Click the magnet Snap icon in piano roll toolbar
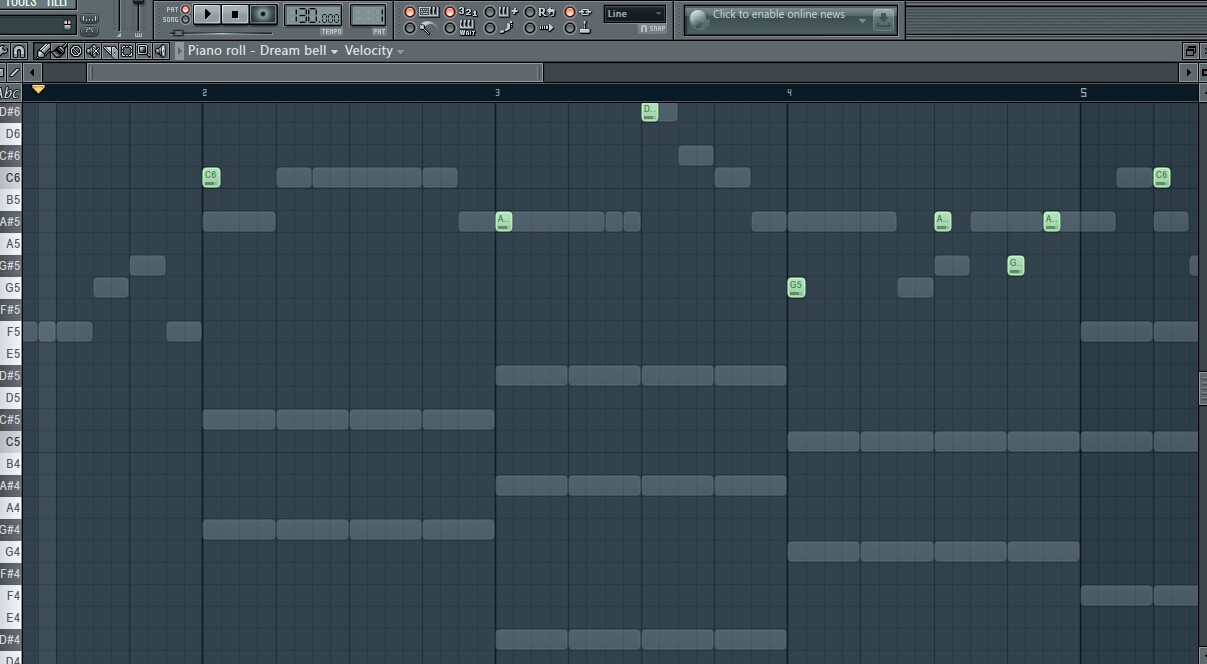The image size is (1207, 664). coord(19,51)
